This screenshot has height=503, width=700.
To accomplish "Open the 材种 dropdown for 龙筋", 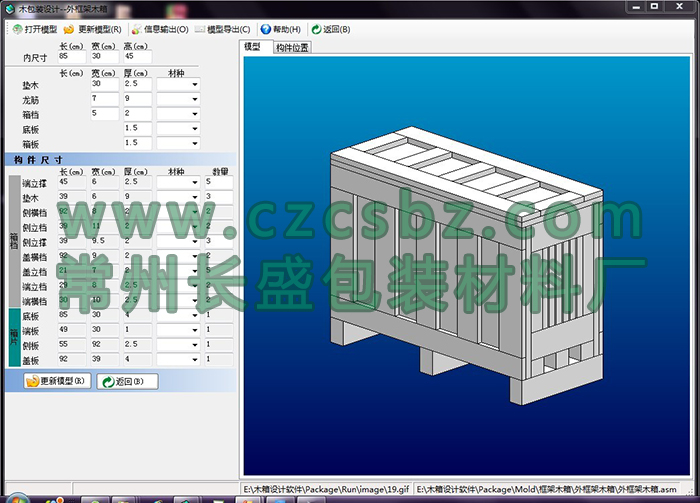I will pyautogui.click(x=195, y=99).
